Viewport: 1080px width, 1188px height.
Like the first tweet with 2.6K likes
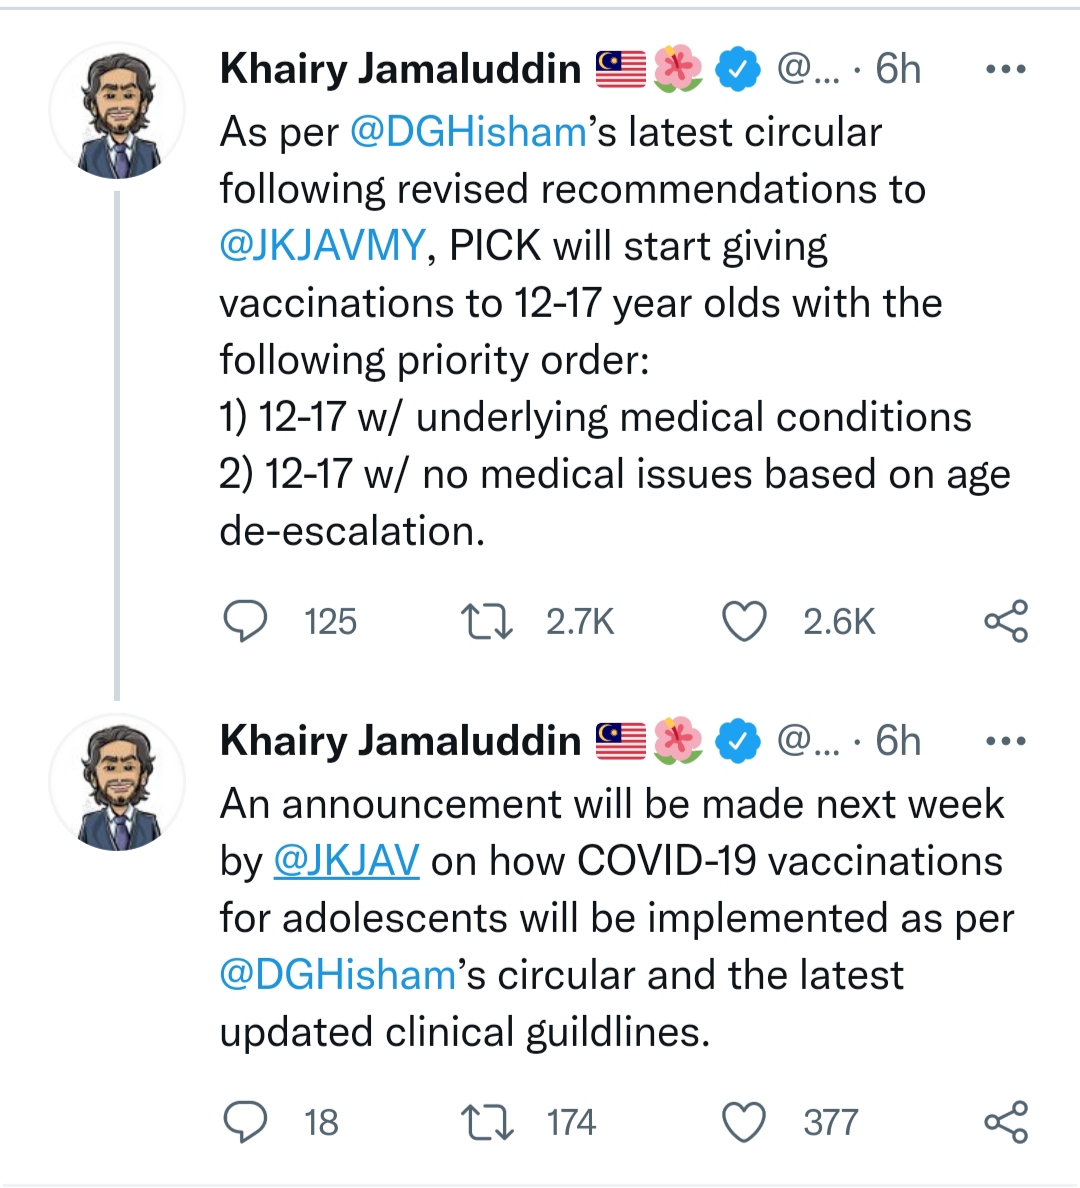pyautogui.click(x=744, y=621)
